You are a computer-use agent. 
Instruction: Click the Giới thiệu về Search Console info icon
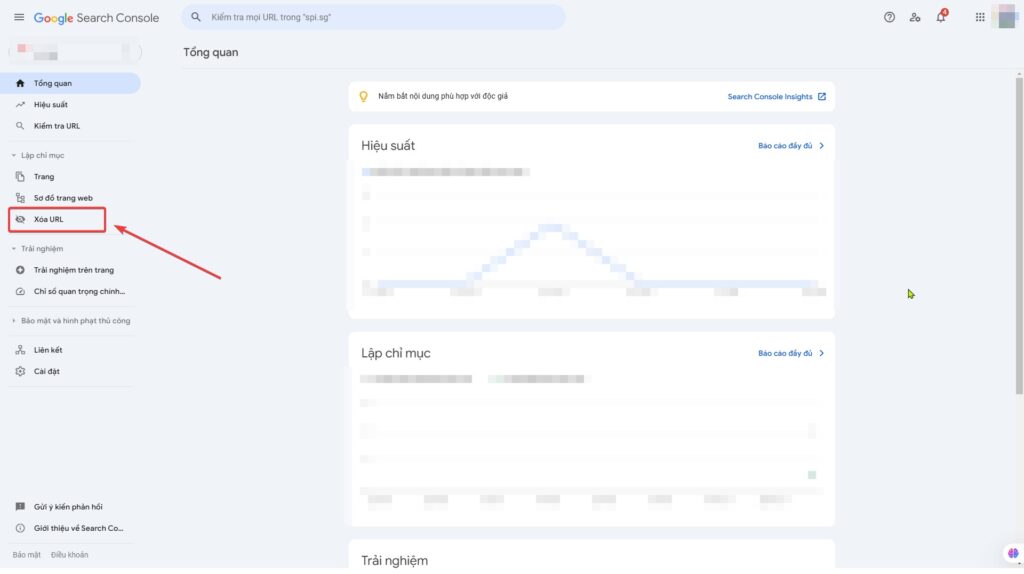20,528
